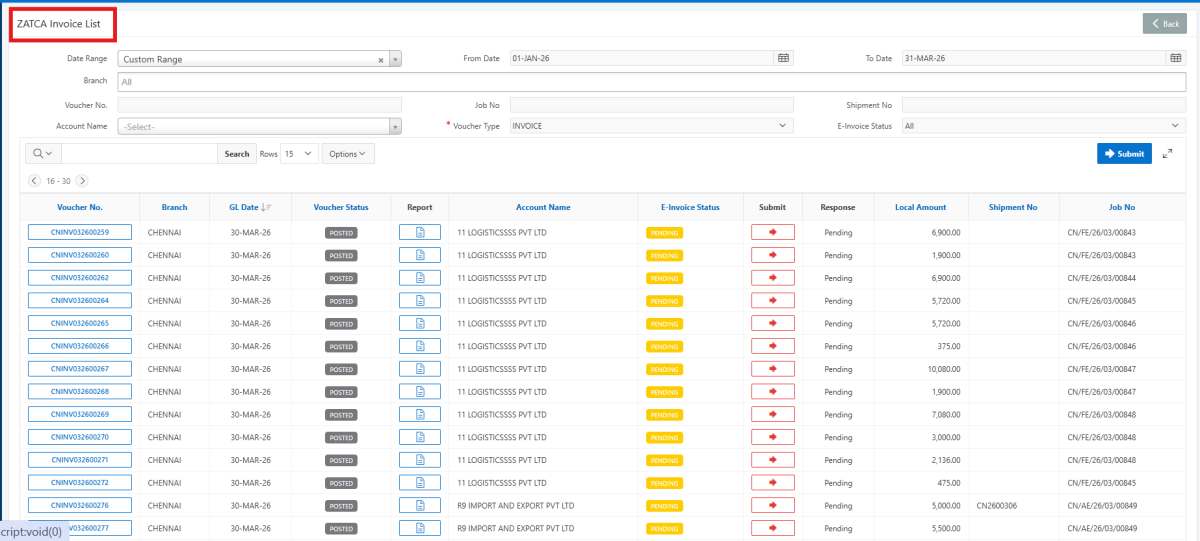The image size is (1200, 541).
Task: Select job number CN/FE/26/03/00844
Action: pyautogui.click(x=1102, y=278)
